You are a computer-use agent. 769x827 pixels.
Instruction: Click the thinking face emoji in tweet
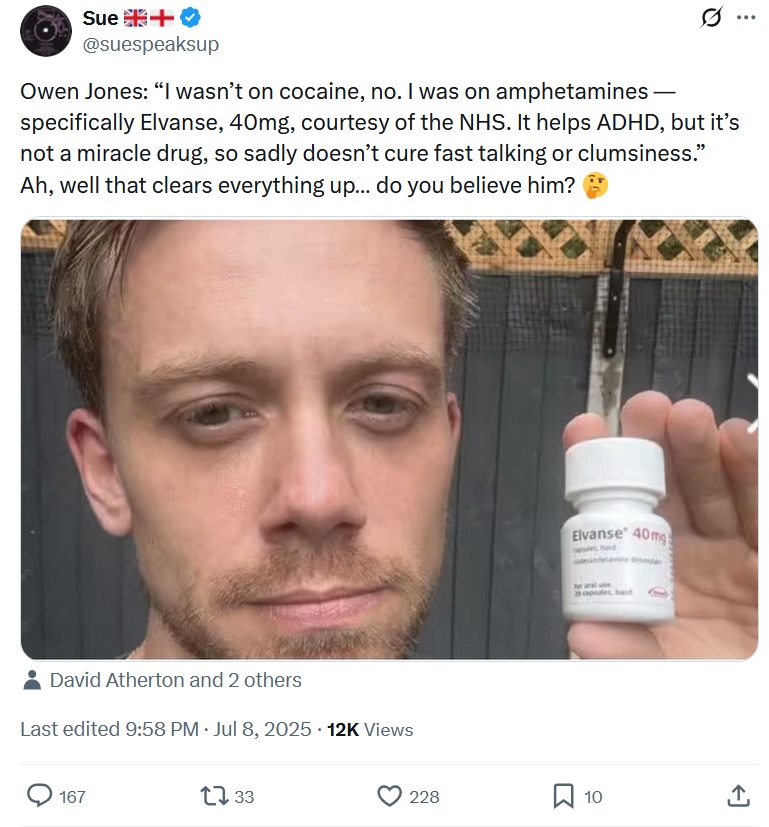point(595,186)
